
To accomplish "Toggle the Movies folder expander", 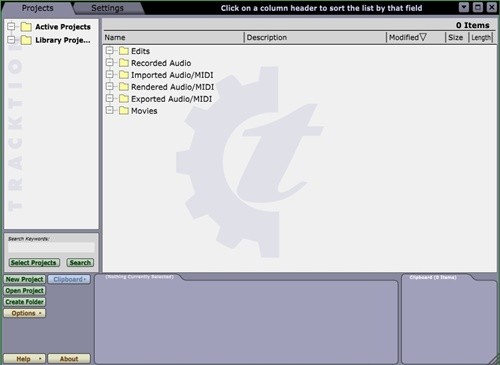I will coord(110,110).
